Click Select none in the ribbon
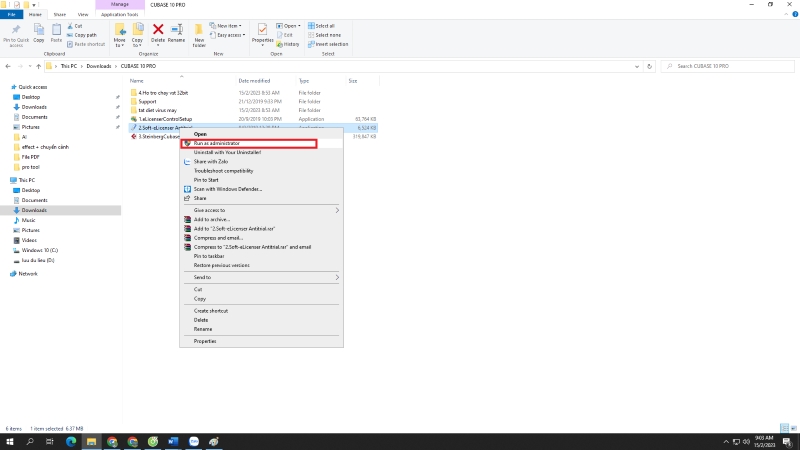Image resolution: width=800 pixels, height=450 pixels. click(x=324, y=35)
